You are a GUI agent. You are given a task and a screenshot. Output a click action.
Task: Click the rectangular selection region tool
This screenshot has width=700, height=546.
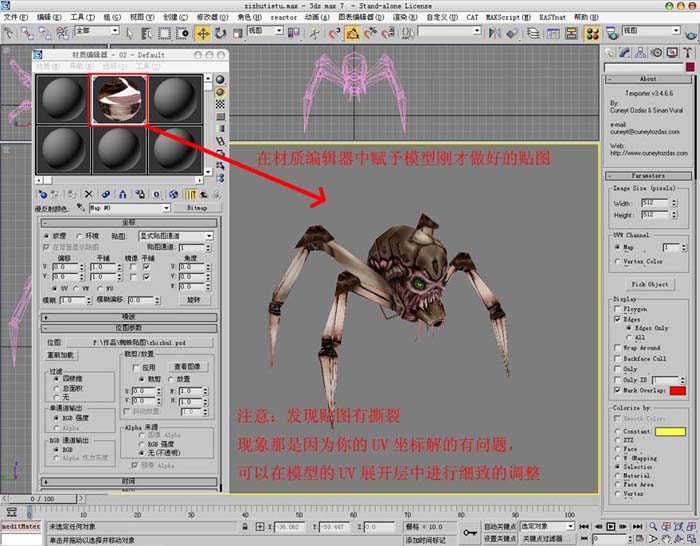164,33
